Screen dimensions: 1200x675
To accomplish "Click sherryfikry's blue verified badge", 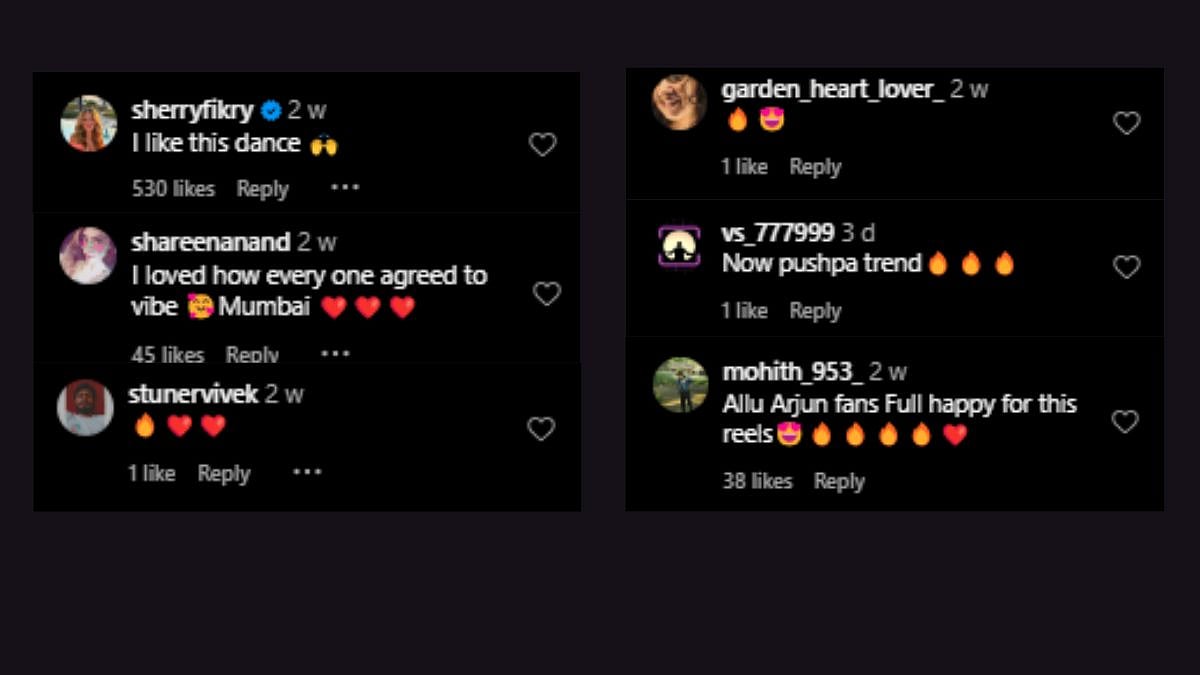I will [271, 110].
